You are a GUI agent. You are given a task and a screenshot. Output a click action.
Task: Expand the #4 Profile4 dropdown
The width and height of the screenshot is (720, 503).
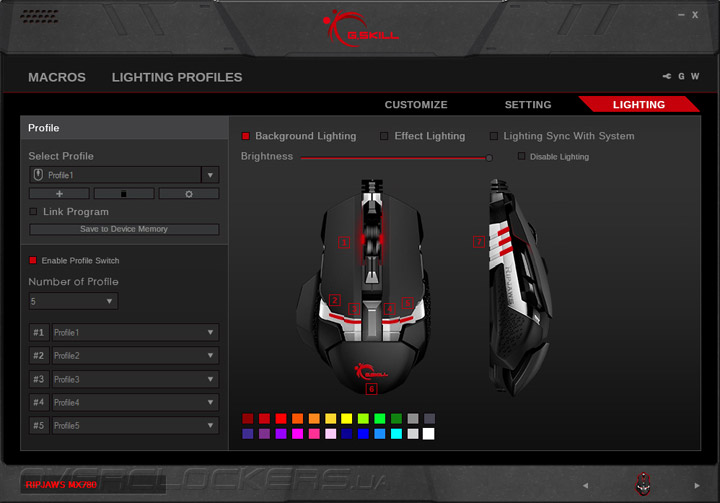(x=135, y=402)
